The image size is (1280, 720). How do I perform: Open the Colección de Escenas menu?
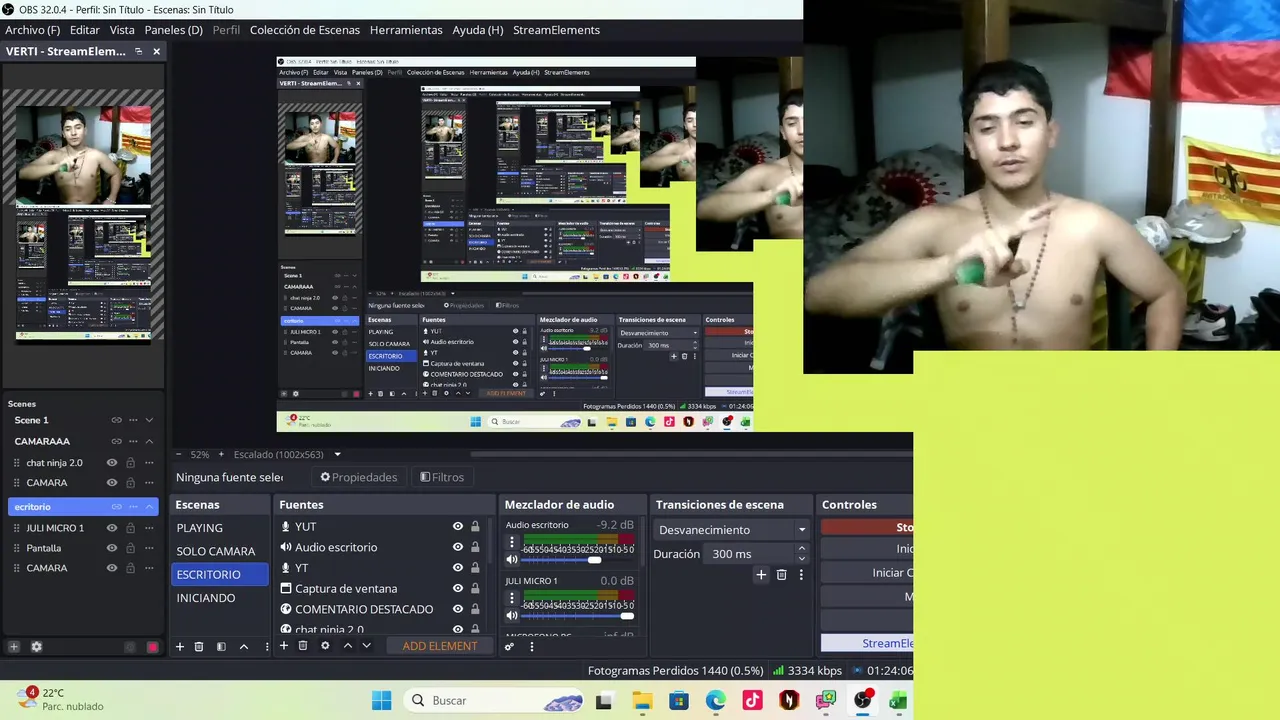[x=305, y=30]
